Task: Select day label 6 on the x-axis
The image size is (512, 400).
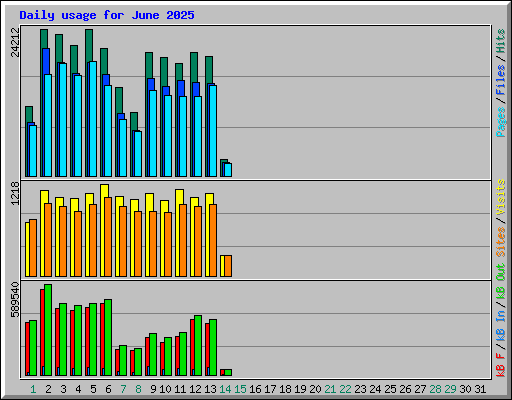Action: click(x=108, y=389)
